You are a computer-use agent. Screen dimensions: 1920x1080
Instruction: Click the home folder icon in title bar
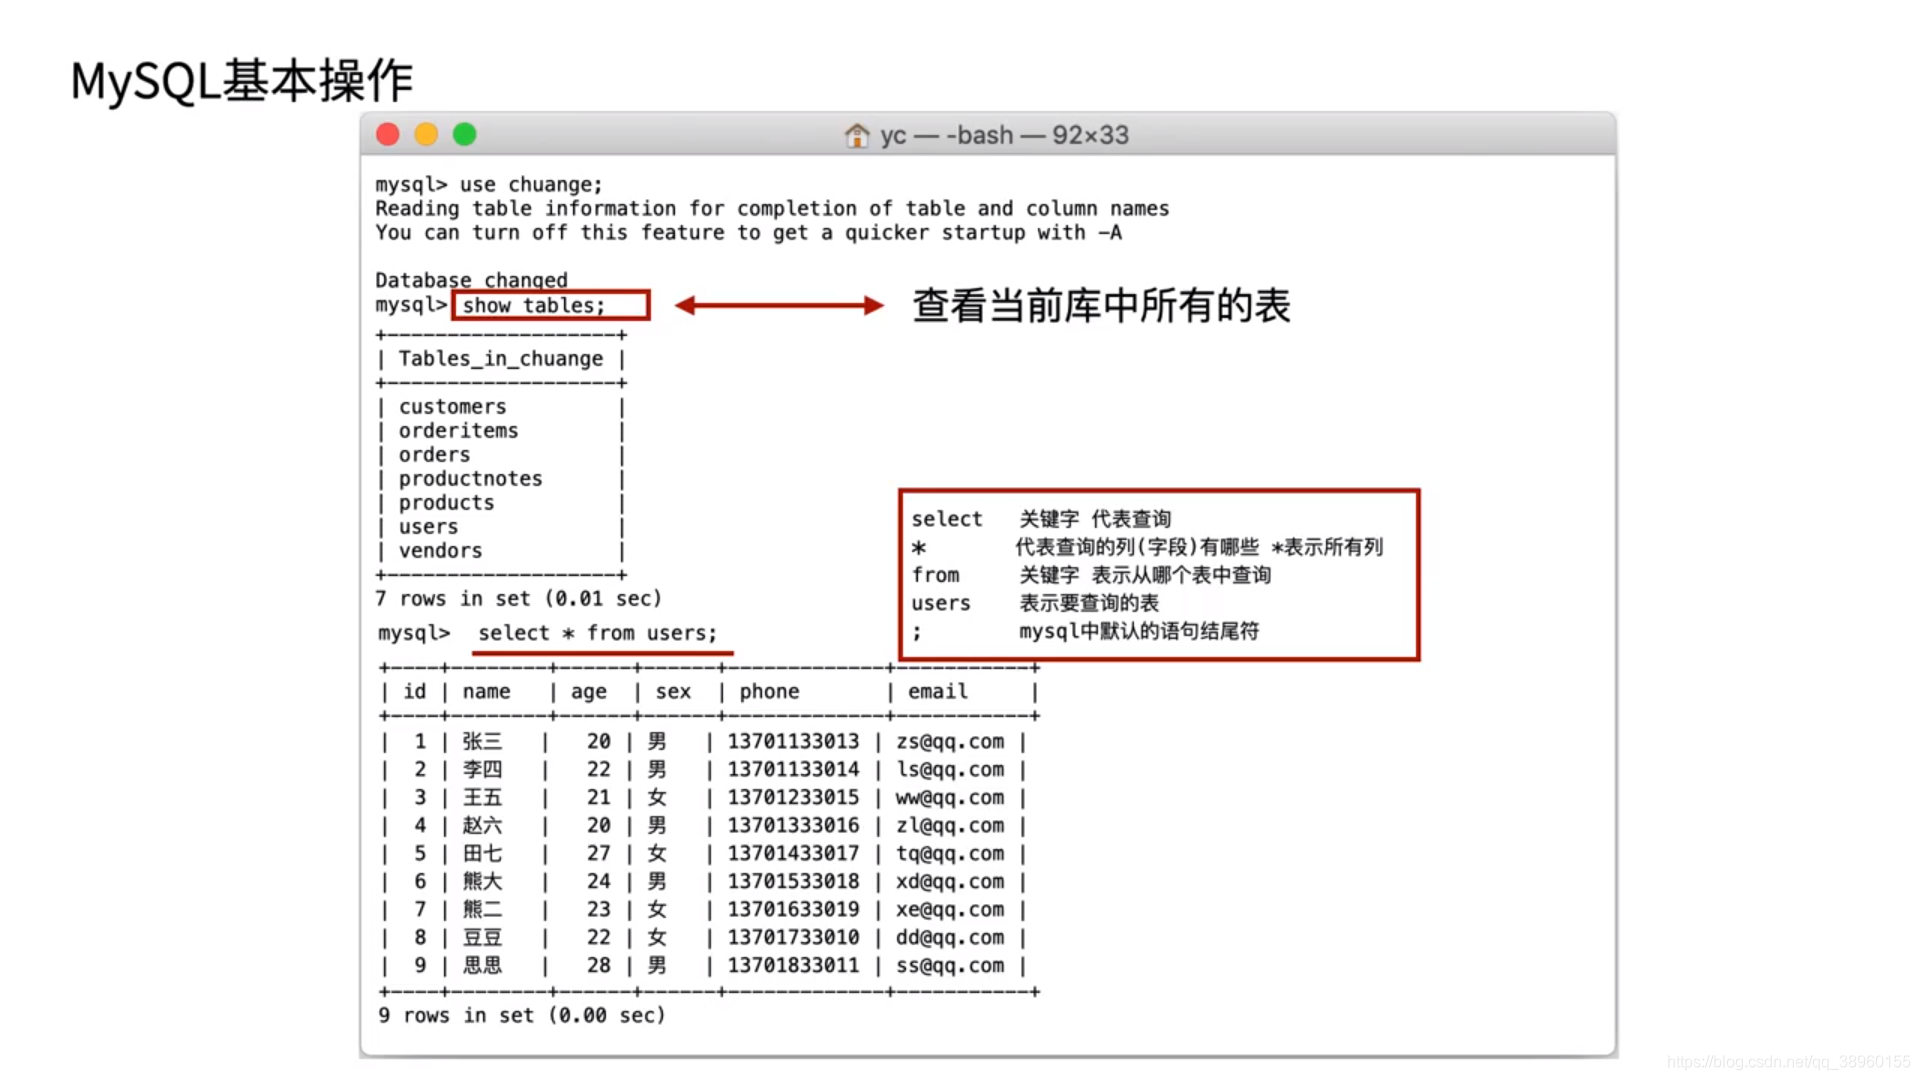tap(857, 135)
